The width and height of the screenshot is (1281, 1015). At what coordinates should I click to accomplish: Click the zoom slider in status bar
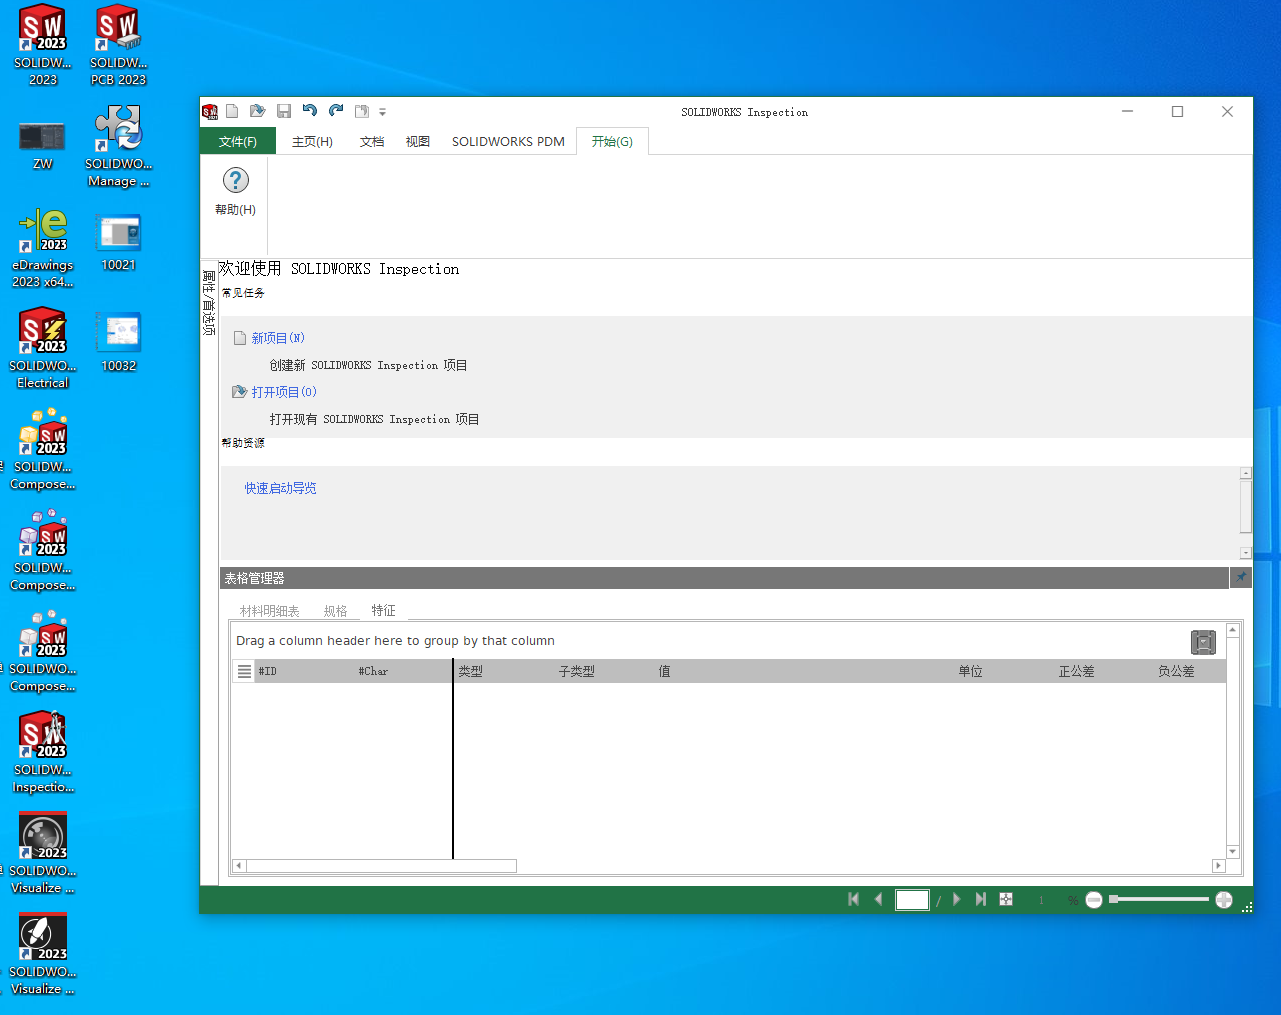(x=1160, y=899)
